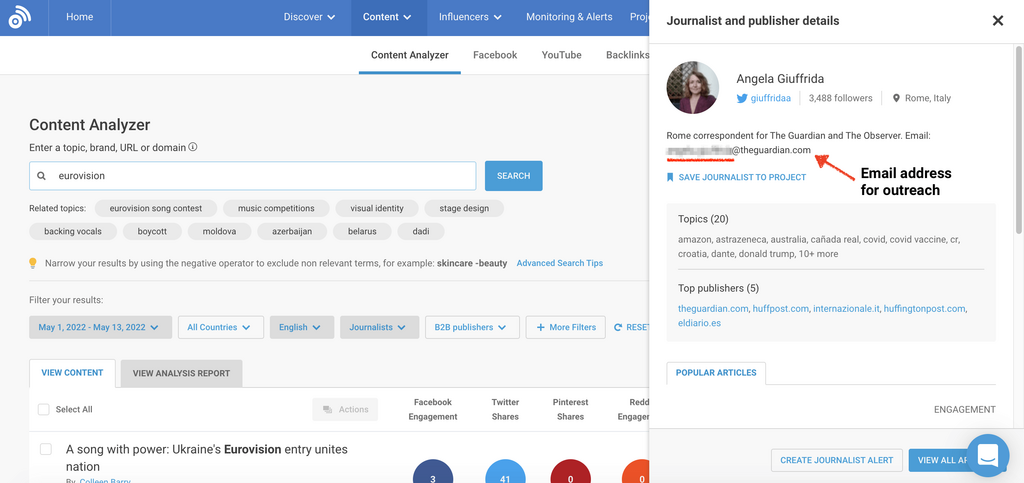Expand the All Countries dropdown
Viewport: 1024px width, 483px height.
(220, 327)
